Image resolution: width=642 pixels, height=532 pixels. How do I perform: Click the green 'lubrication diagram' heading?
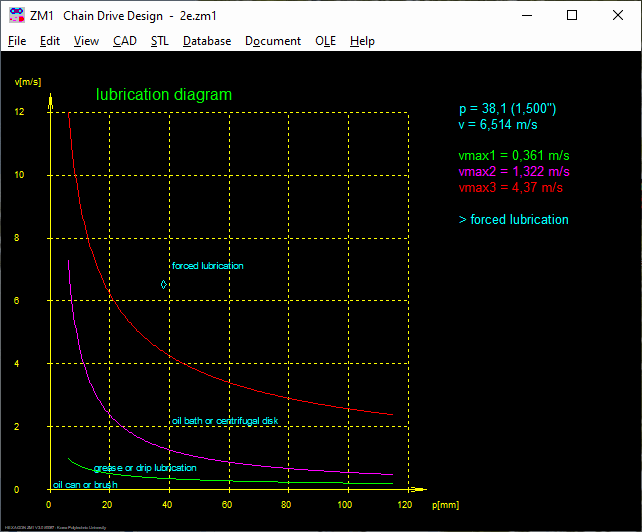click(164, 95)
